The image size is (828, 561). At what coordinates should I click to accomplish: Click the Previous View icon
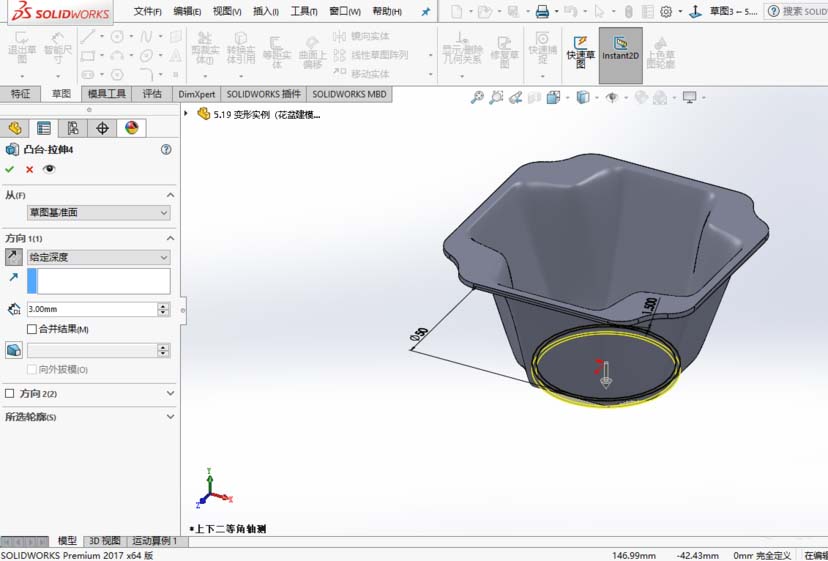(x=515, y=97)
